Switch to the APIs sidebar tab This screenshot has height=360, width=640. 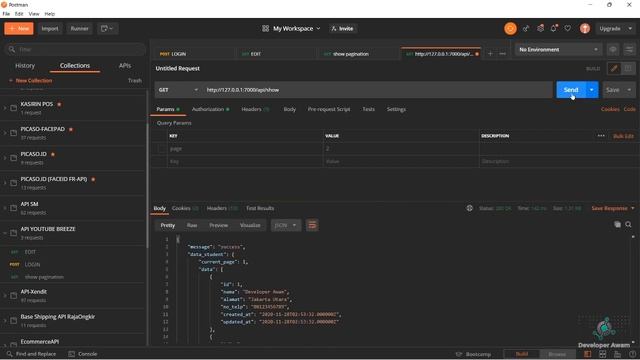tap(124, 65)
